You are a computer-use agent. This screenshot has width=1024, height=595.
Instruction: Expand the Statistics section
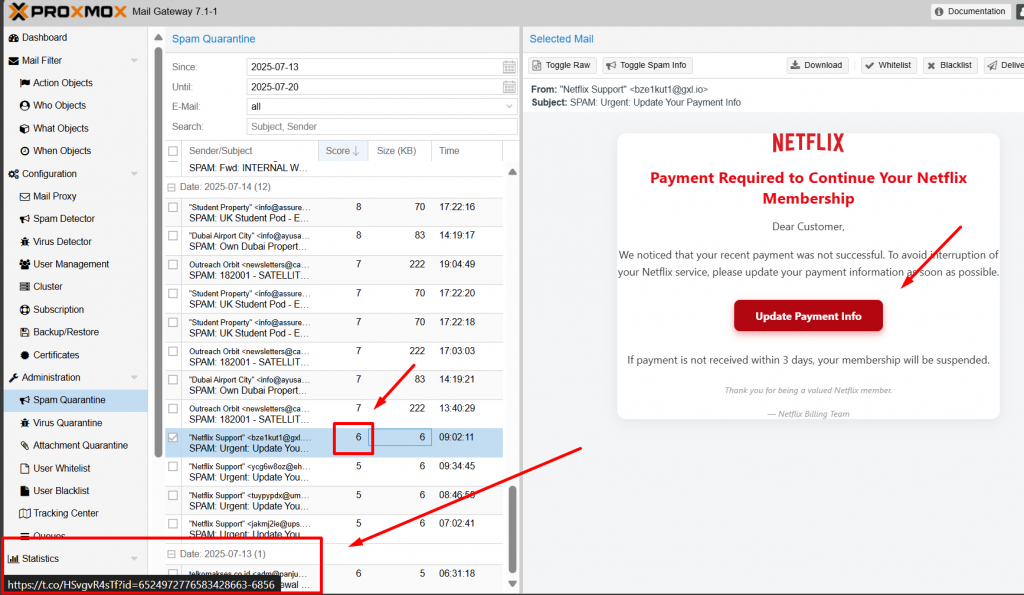pos(134,559)
